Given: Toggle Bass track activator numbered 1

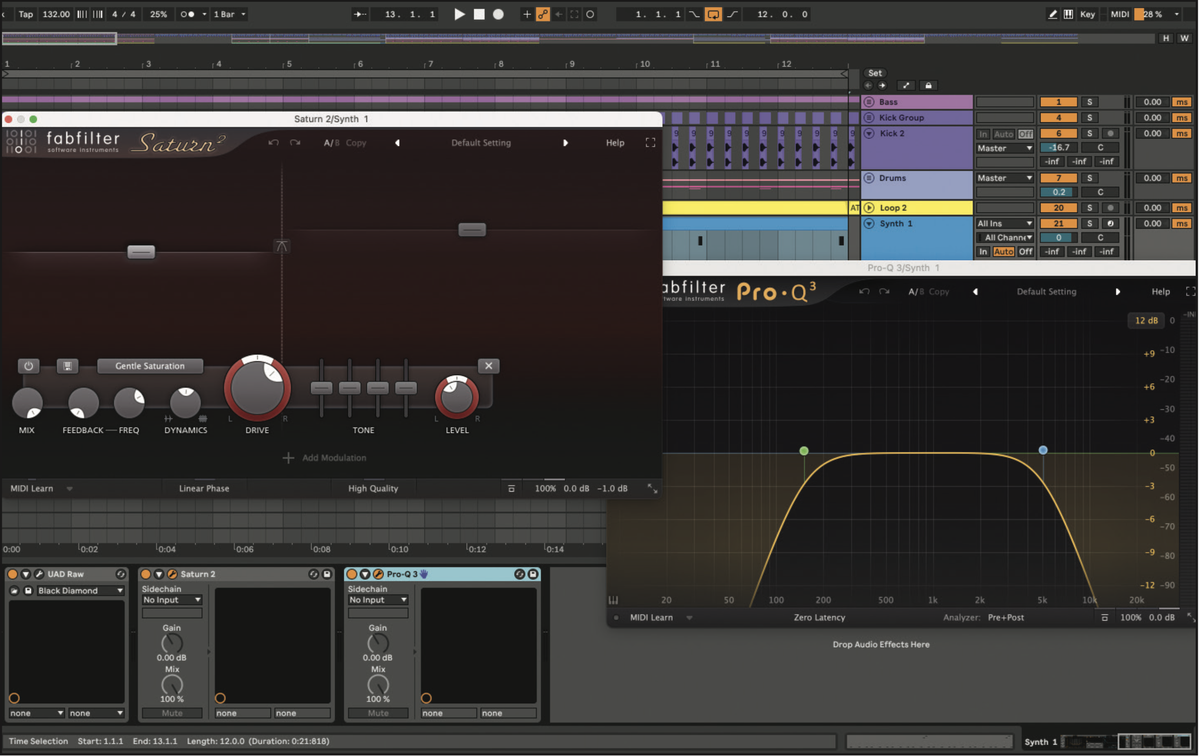Looking at the screenshot, I should tap(1058, 102).
